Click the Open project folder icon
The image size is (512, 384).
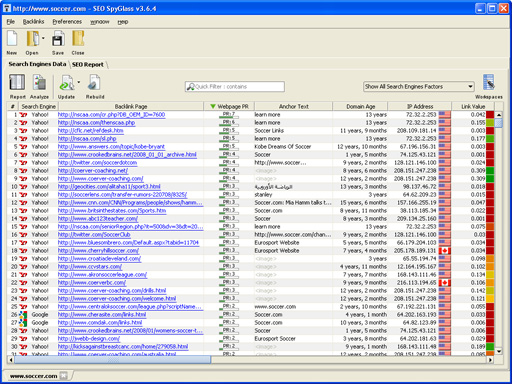point(33,39)
